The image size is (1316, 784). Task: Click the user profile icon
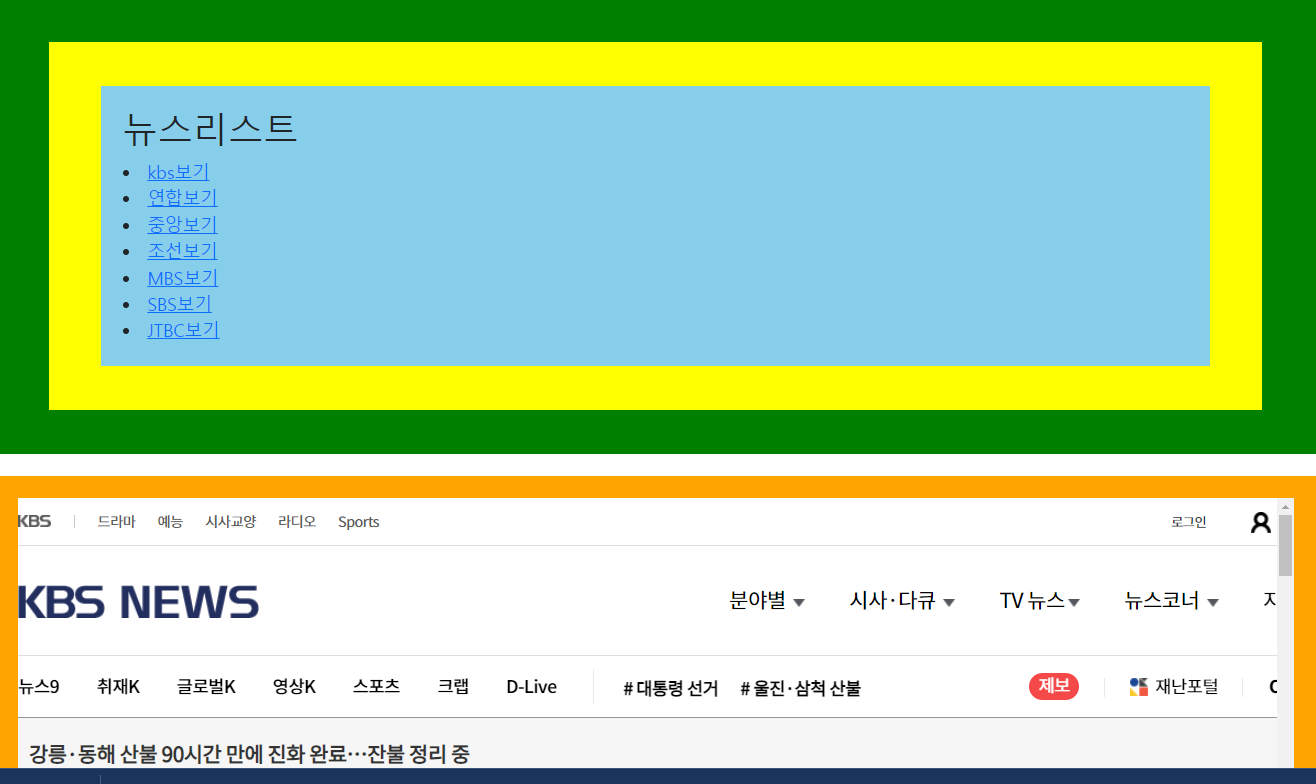pos(1261,522)
